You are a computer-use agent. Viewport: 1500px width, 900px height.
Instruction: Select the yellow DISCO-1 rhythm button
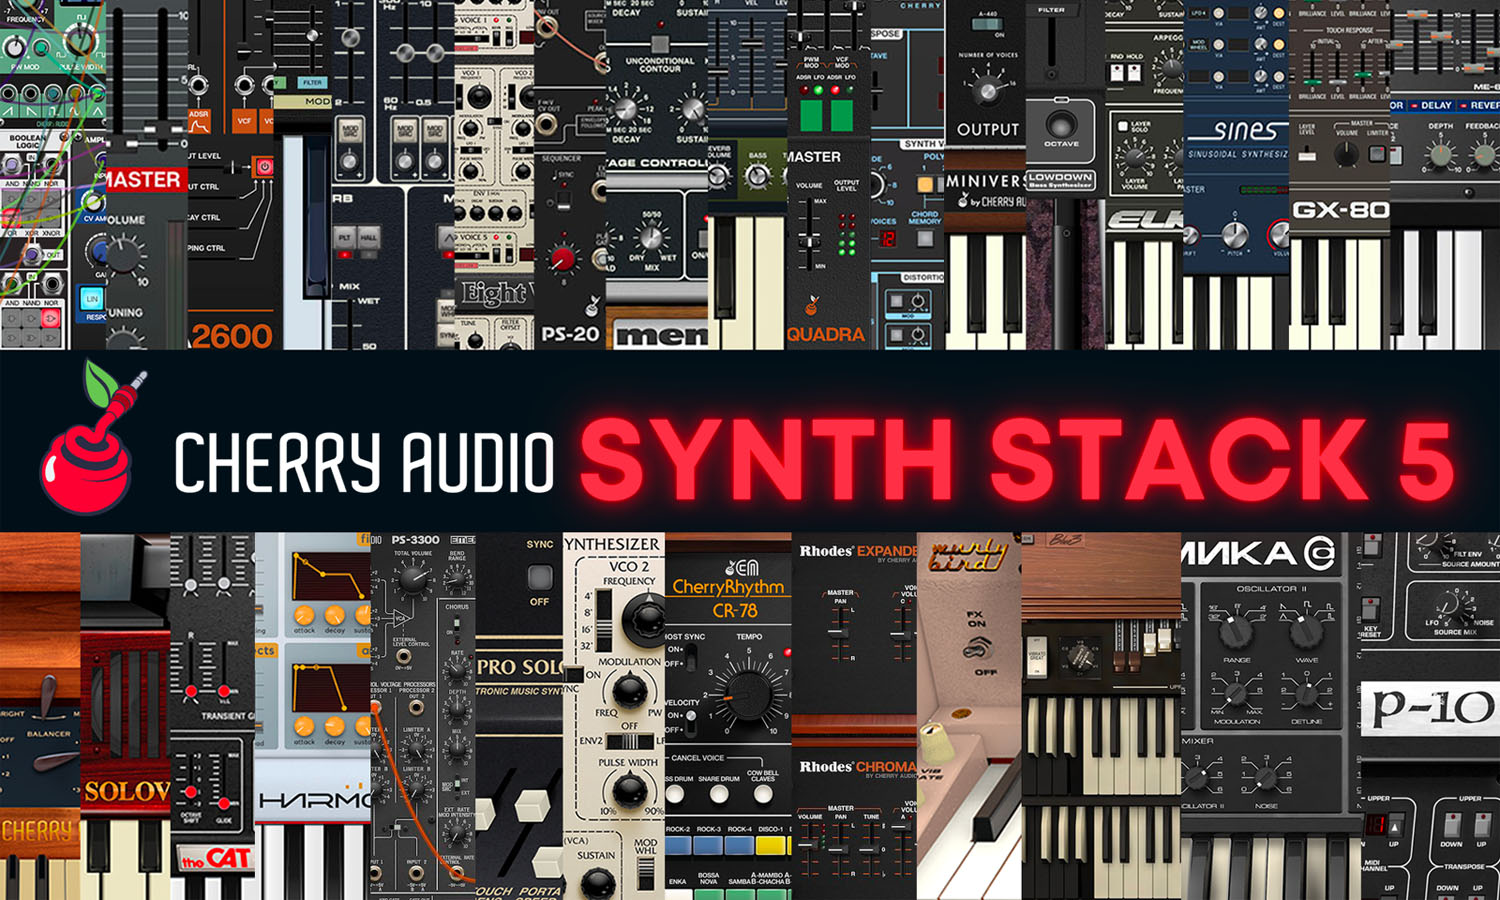coord(770,846)
